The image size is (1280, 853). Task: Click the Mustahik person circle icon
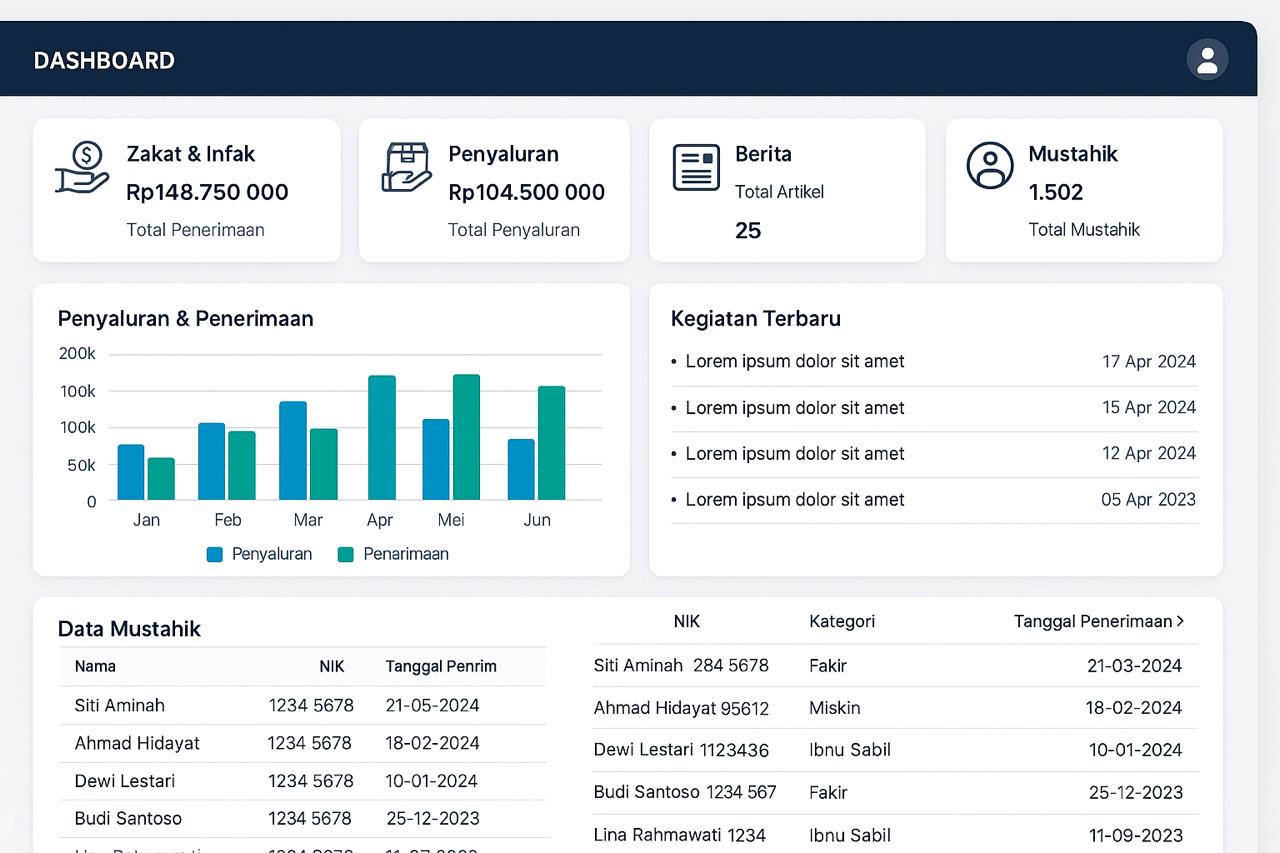coord(990,165)
